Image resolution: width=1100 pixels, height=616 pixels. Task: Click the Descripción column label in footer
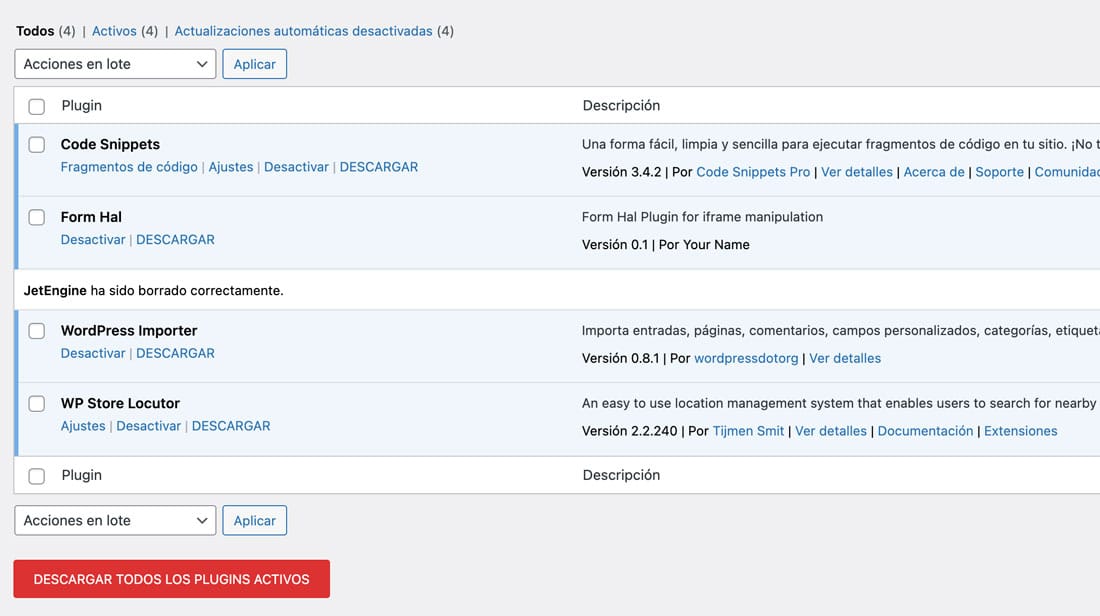click(621, 475)
